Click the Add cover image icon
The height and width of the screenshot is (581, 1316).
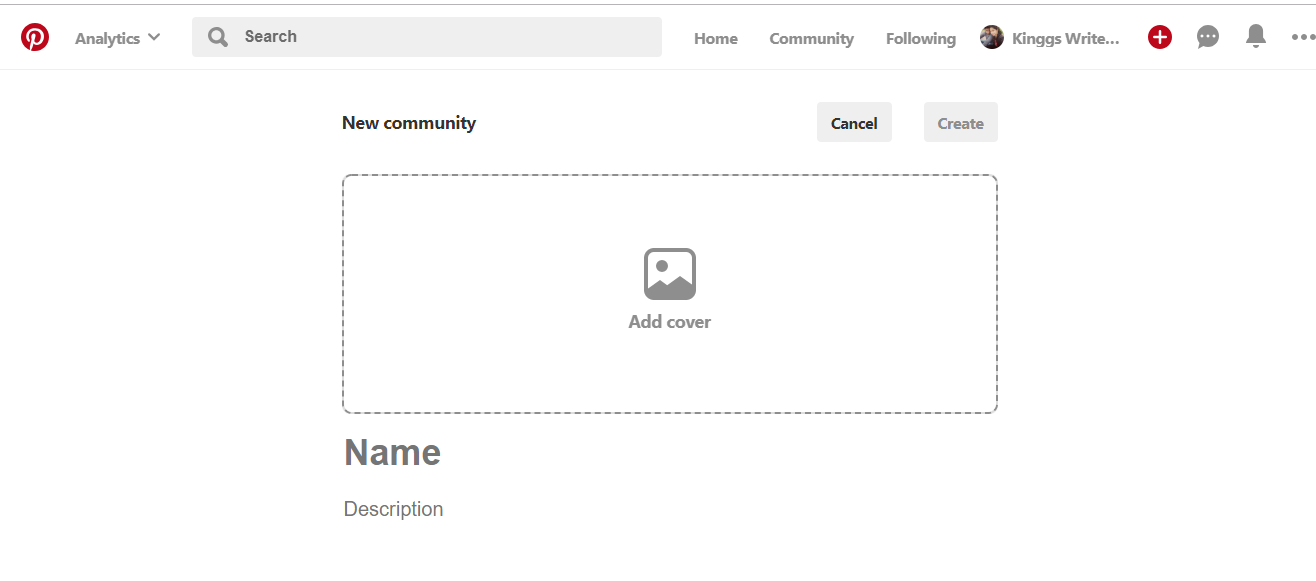click(669, 273)
